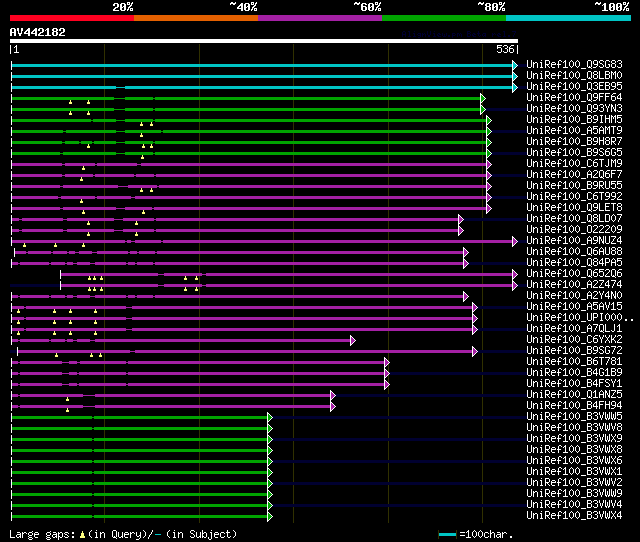Select the UniRef100_C6TJM9 label
This screenshot has height=542, width=640.
tap(574, 164)
